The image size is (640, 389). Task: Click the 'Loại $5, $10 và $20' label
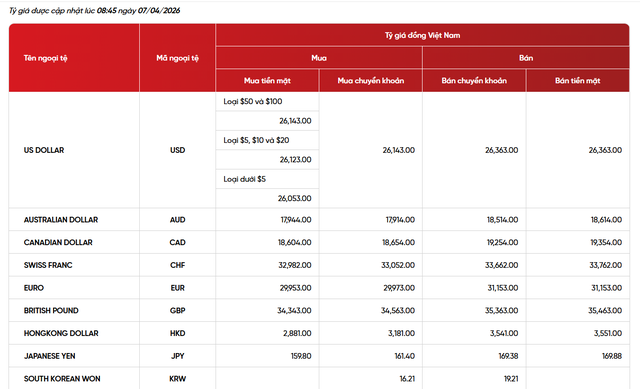point(256,140)
